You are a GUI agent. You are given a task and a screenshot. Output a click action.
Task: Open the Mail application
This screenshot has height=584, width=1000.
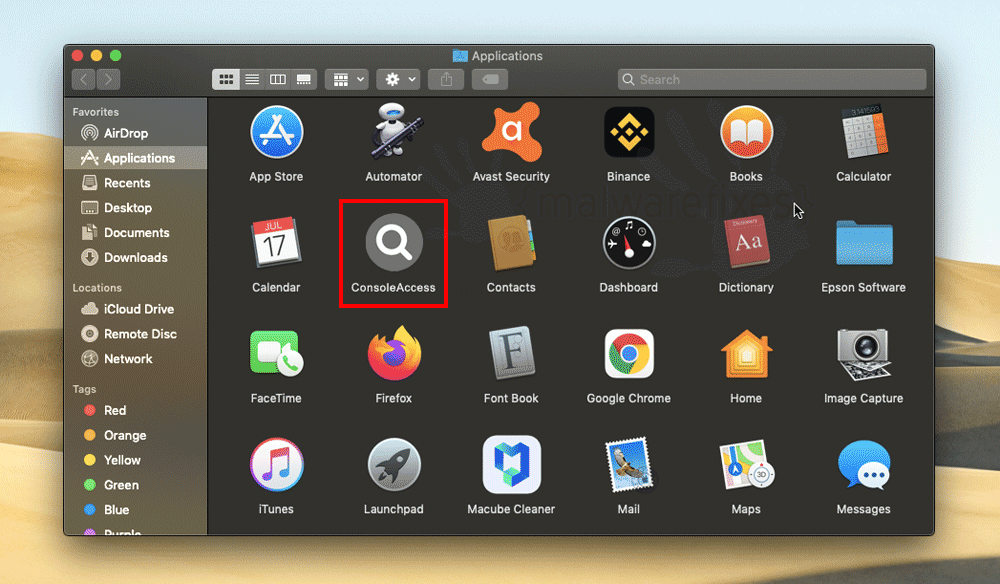pyautogui.click(x=629, y=465)
